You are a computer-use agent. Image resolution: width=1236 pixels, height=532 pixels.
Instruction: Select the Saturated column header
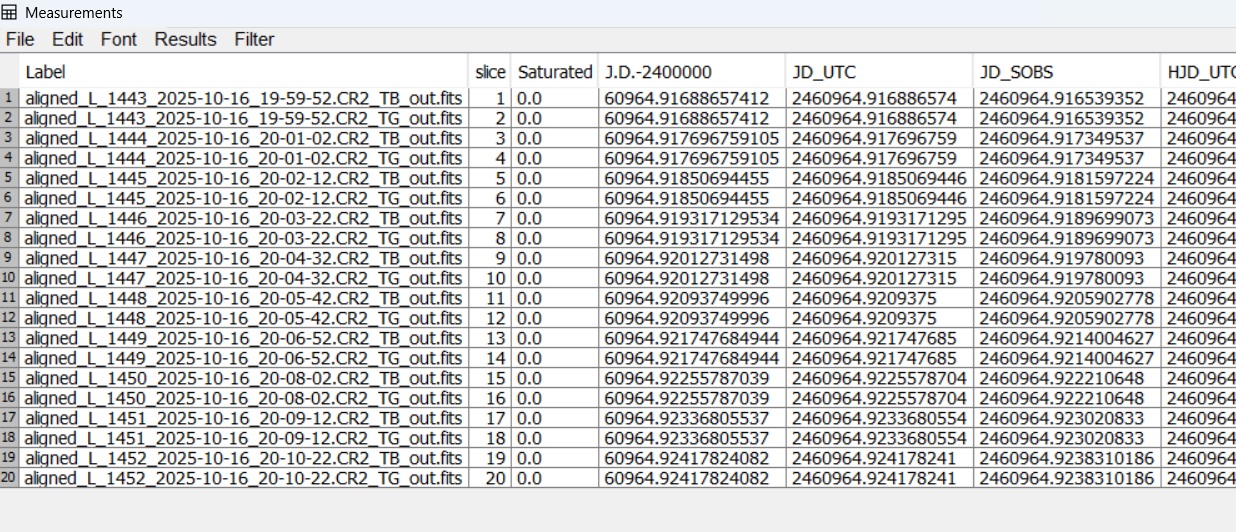click(x=554, y=72)
